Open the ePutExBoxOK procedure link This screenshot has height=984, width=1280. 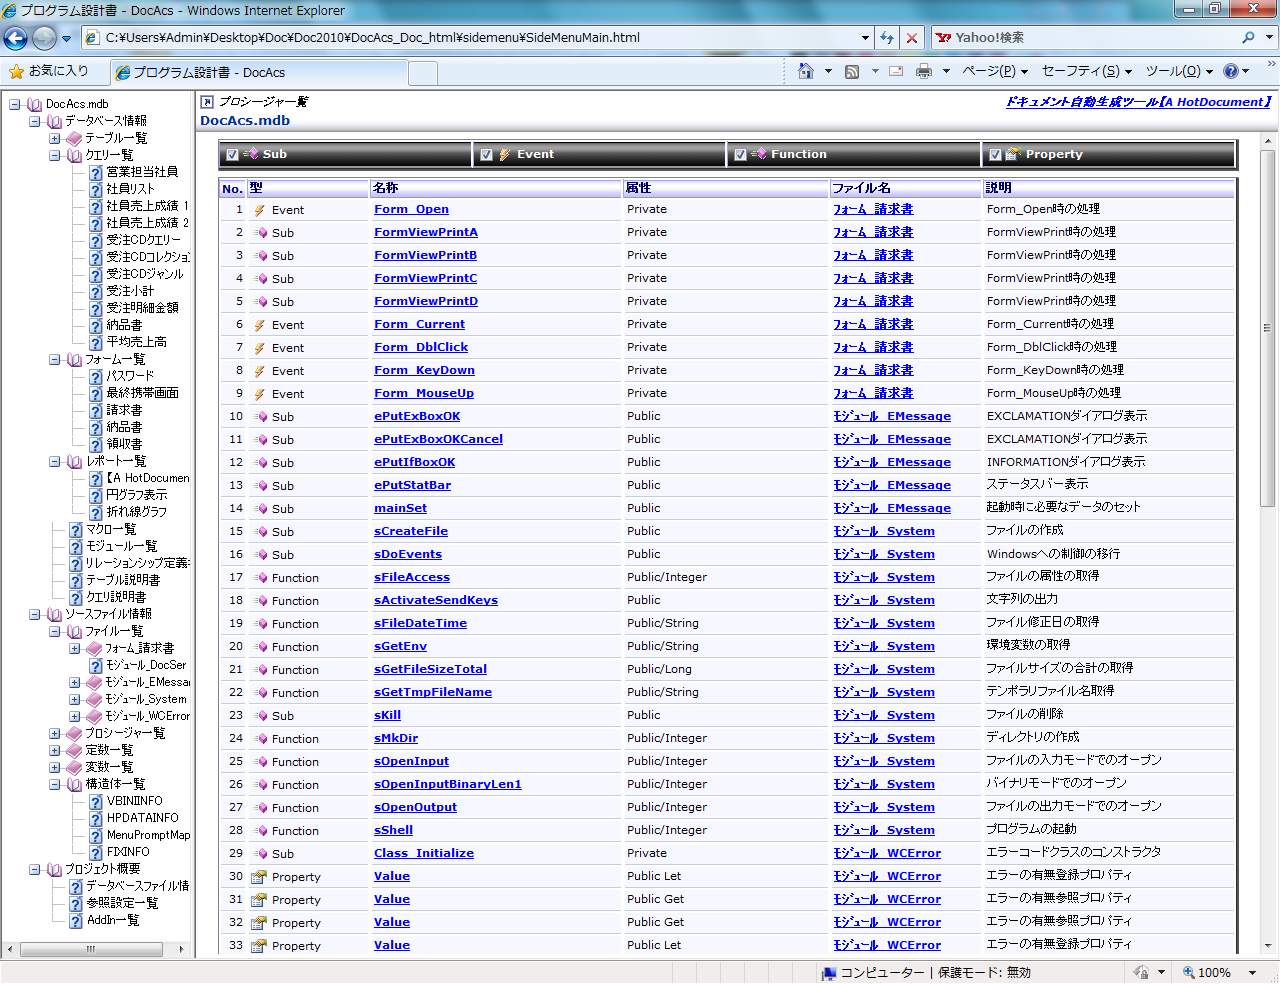click(417, 417)
